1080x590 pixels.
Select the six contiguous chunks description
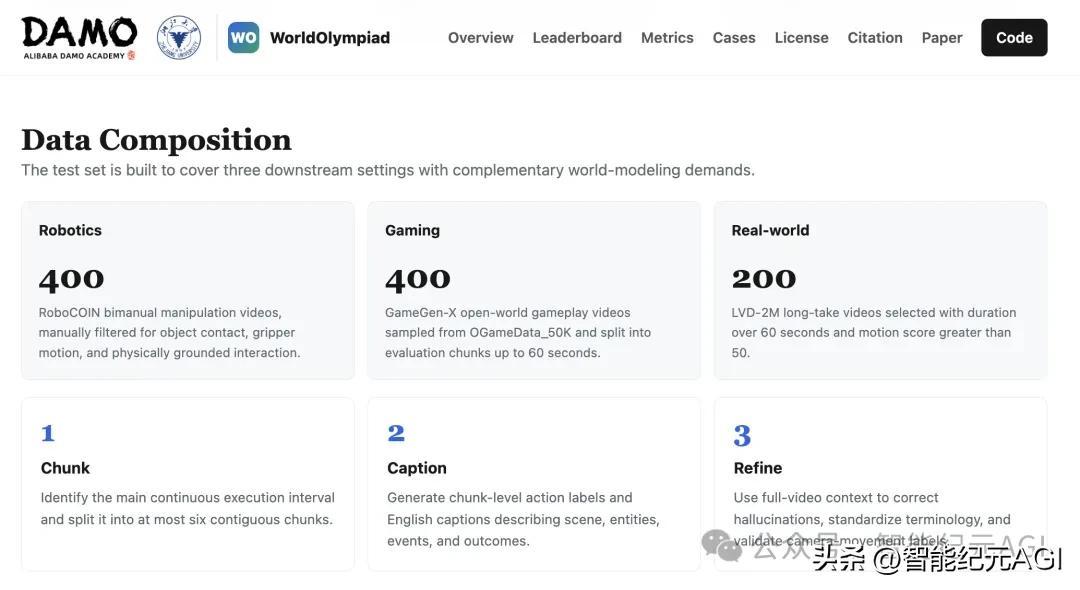[x=187, y=509]
